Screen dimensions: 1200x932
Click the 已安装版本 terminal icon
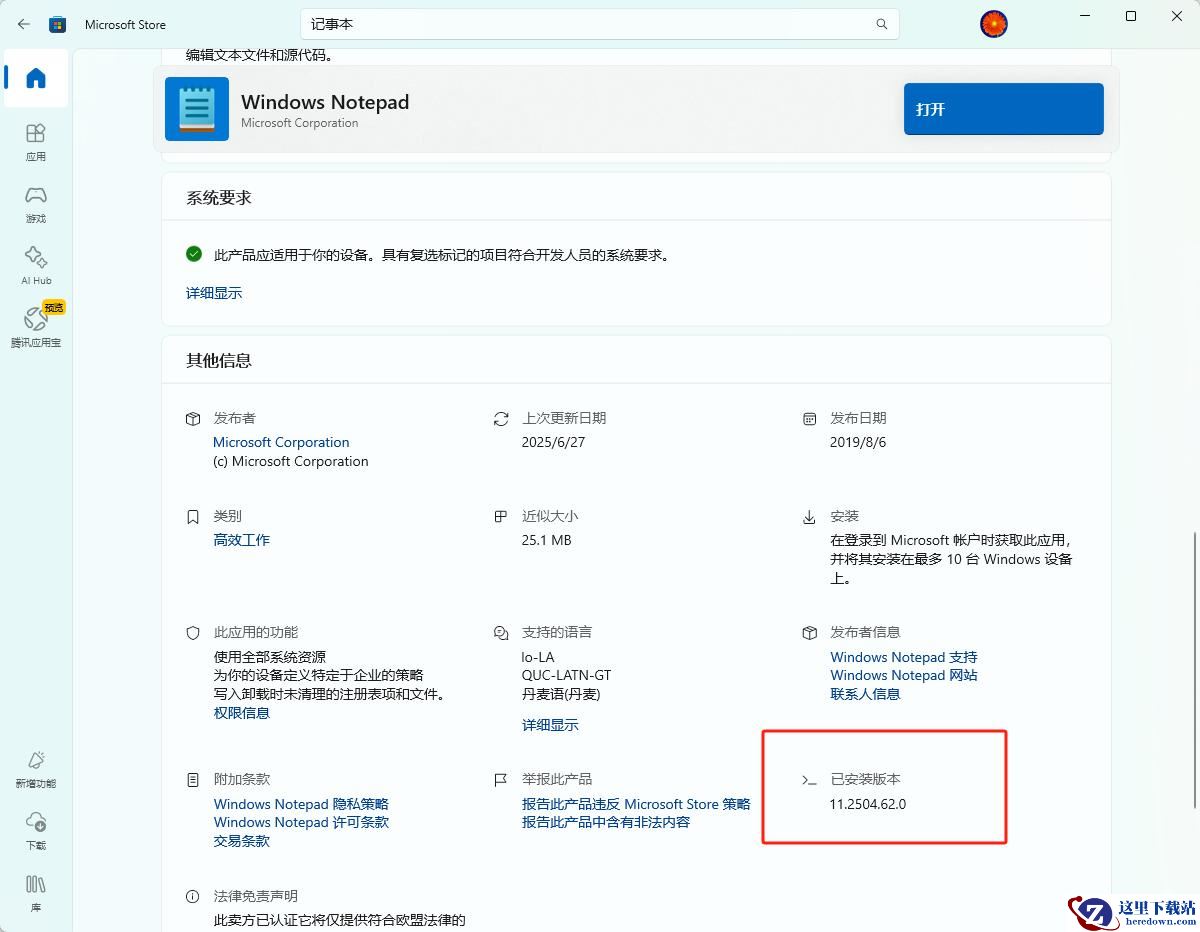pos(810,779)
